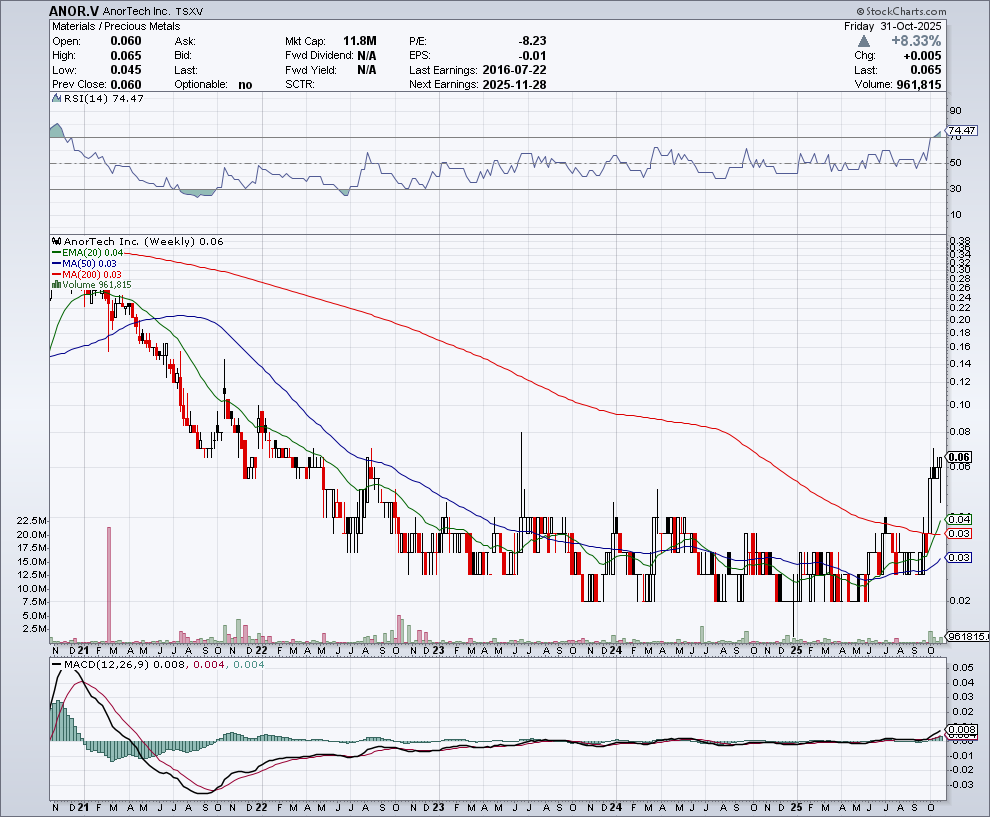Viewport: 990px width, 817px height.
Task: Click Last Earnings date 2016-07-22
Action: [x=514, y=70]
